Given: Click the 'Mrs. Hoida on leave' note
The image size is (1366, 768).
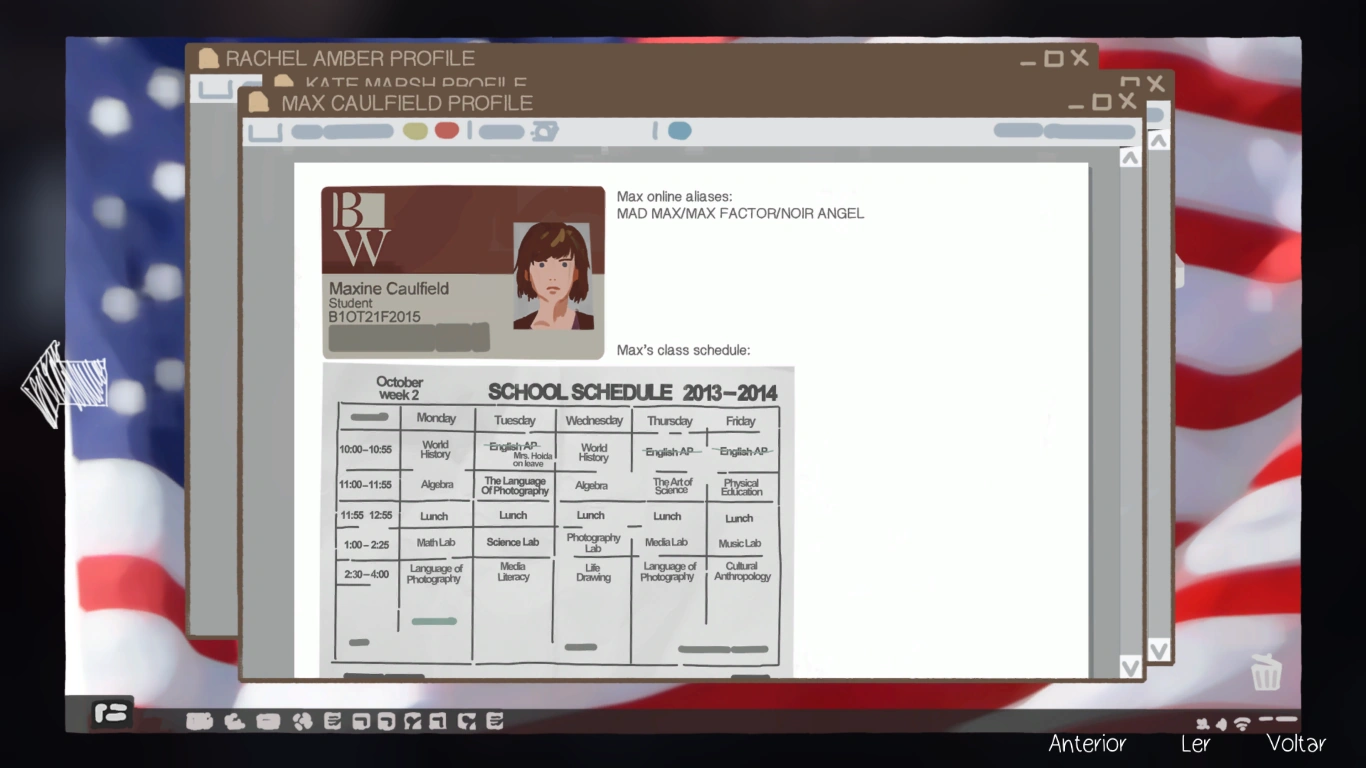Looking at the screenshot, I should (x=532, y=460).
